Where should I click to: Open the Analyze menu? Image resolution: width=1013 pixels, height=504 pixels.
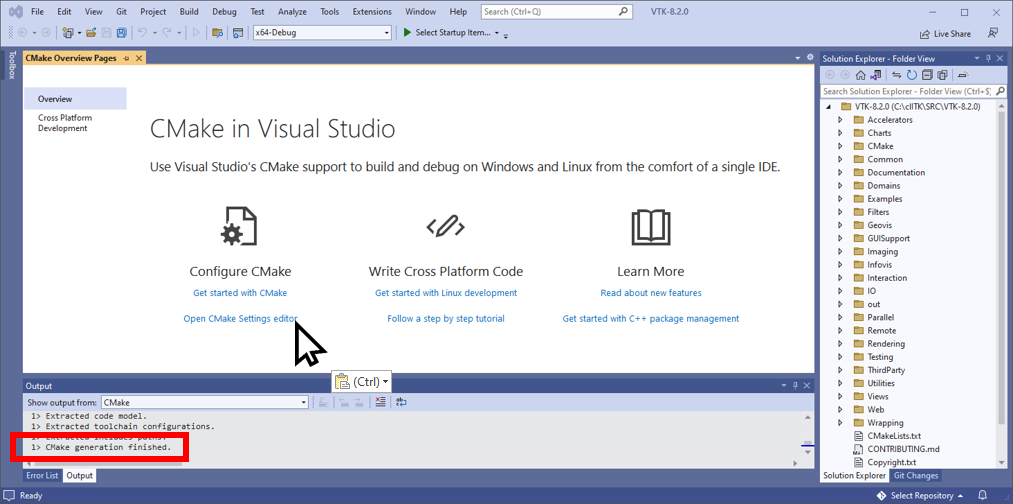[292, 12]
